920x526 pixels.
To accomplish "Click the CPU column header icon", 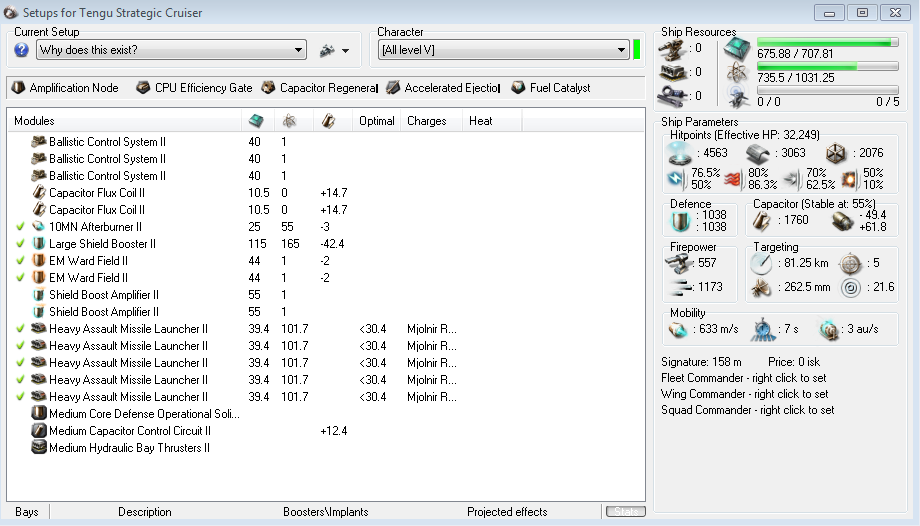I will (x=256, y=121).
